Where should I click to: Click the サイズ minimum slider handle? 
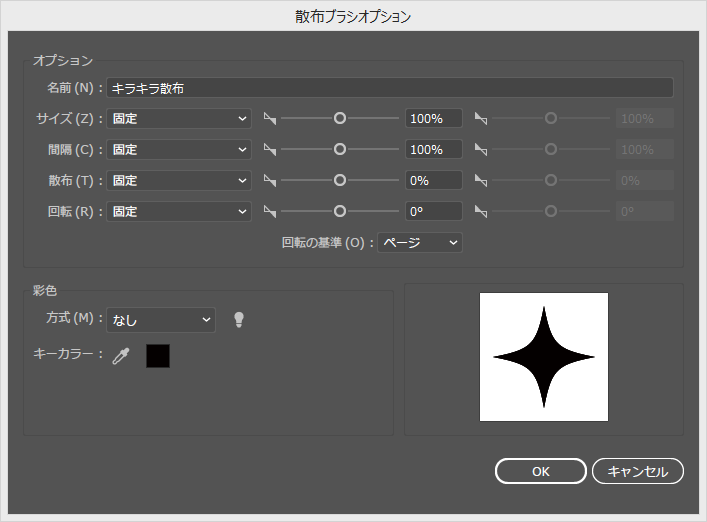point(340,119)
